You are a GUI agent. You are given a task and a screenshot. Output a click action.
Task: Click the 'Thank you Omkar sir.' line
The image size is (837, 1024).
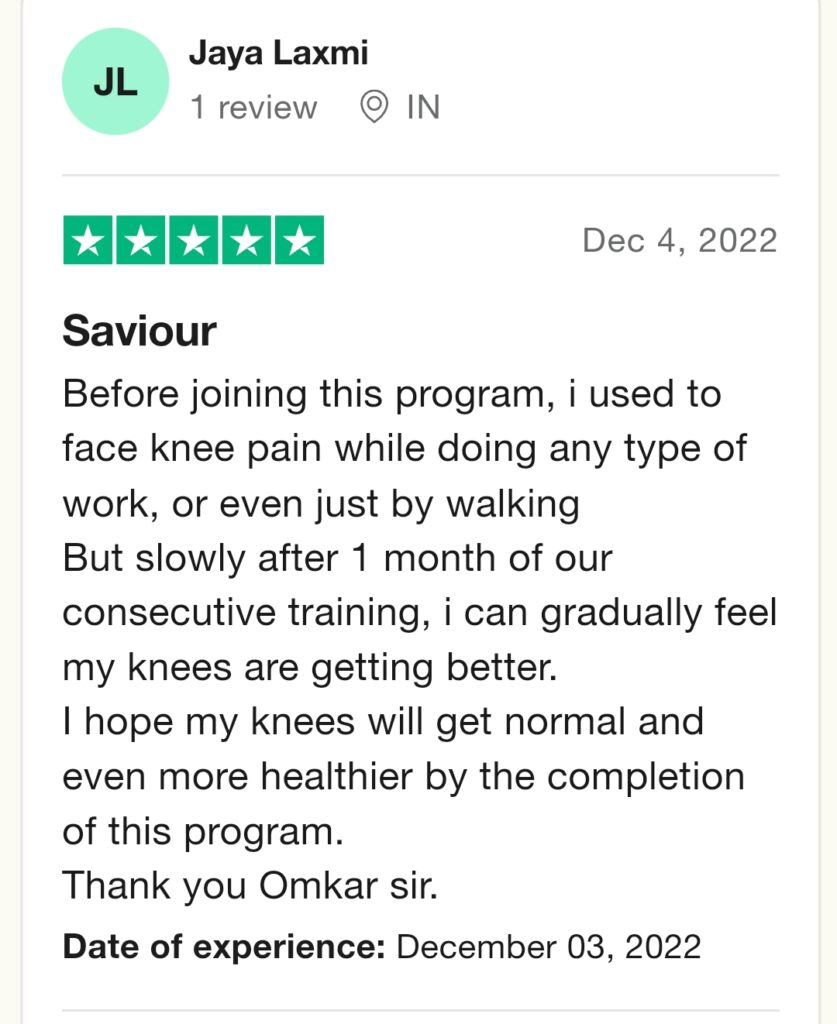[250, 887]
